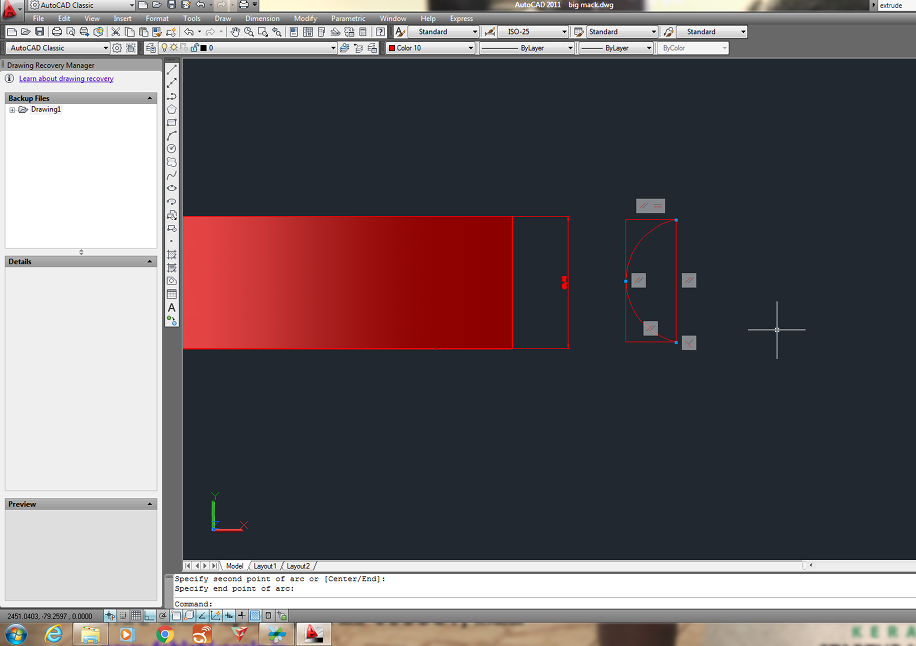Open the Modify menu
This screenshot has width=916, height=646.
tap(305, 18)
